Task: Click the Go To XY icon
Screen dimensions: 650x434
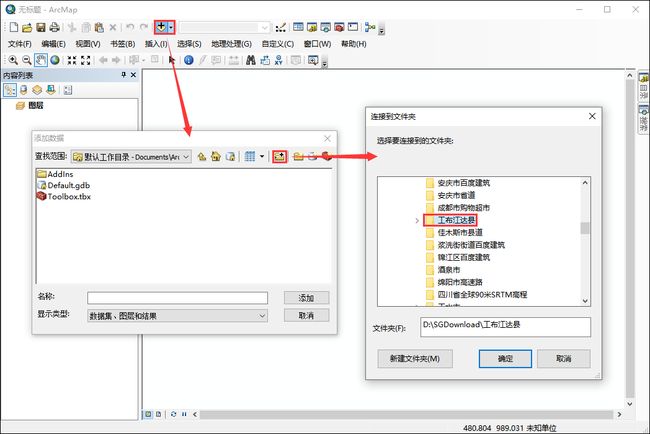Action: [278, 60]
